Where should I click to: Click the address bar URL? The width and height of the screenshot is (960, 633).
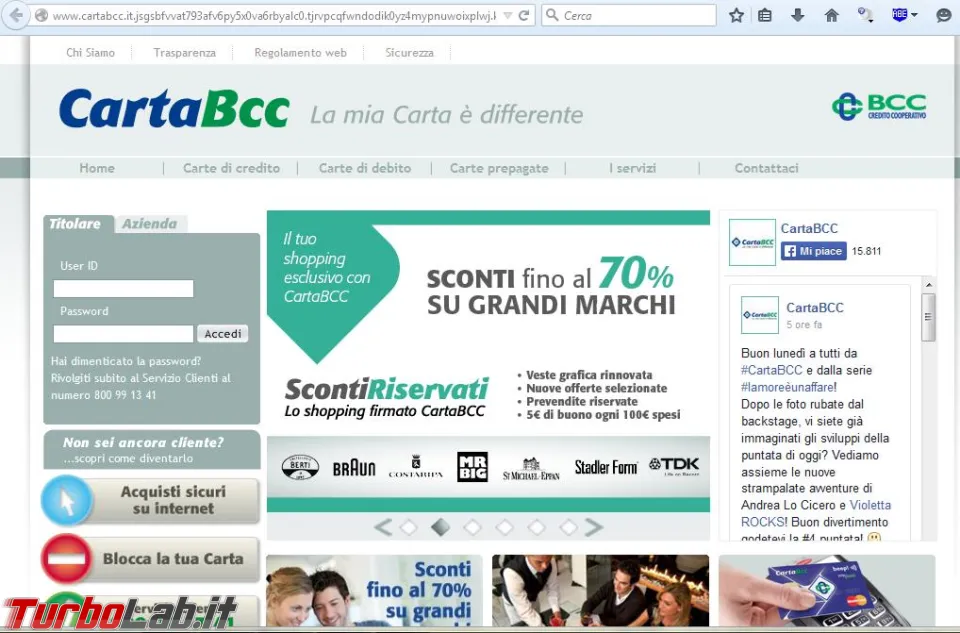pyautogui.click(x=274, y=16)
